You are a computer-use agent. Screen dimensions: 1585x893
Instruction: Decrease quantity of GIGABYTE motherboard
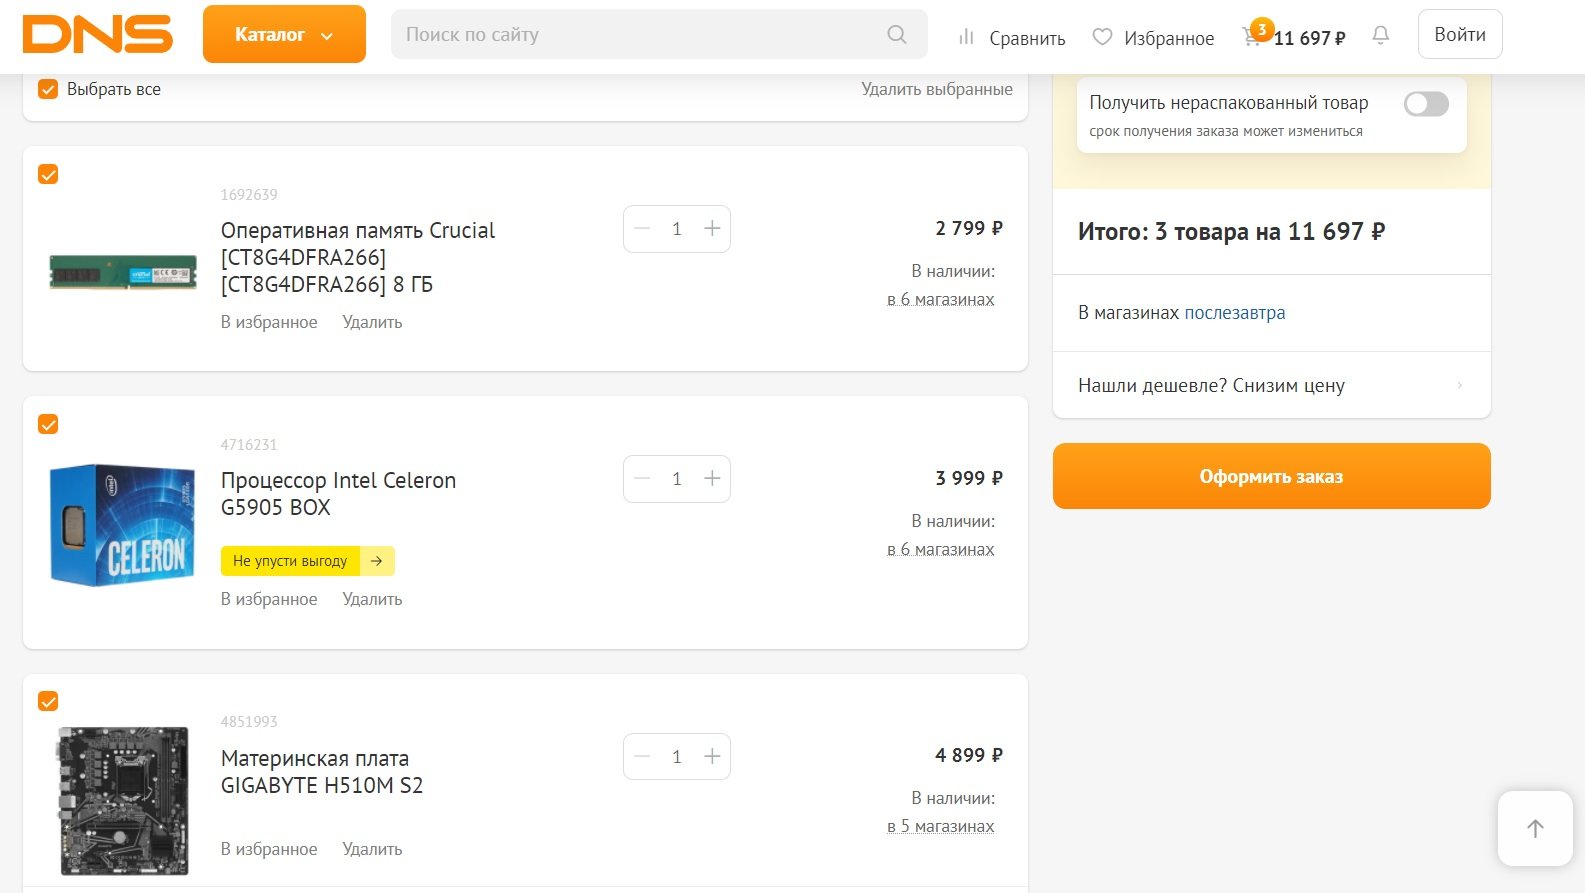pyautogui.click(x=642, y=757)
